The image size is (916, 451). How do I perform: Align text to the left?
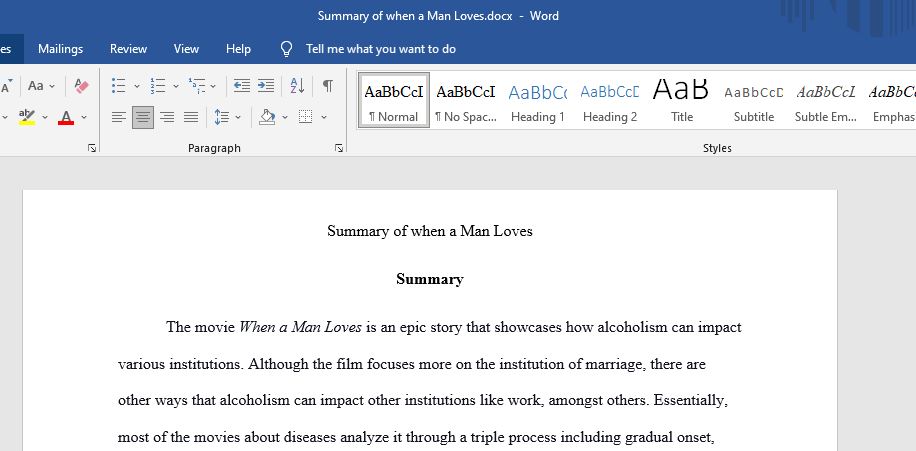tap(119, 117)
